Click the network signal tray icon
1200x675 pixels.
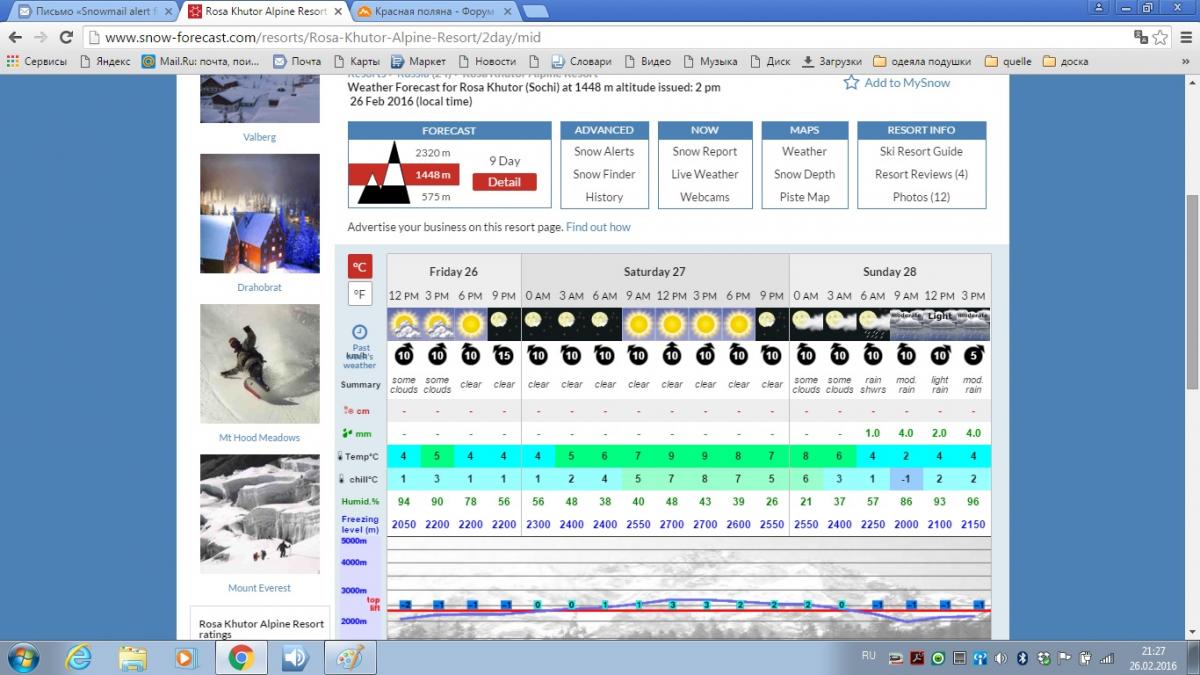1107,658
